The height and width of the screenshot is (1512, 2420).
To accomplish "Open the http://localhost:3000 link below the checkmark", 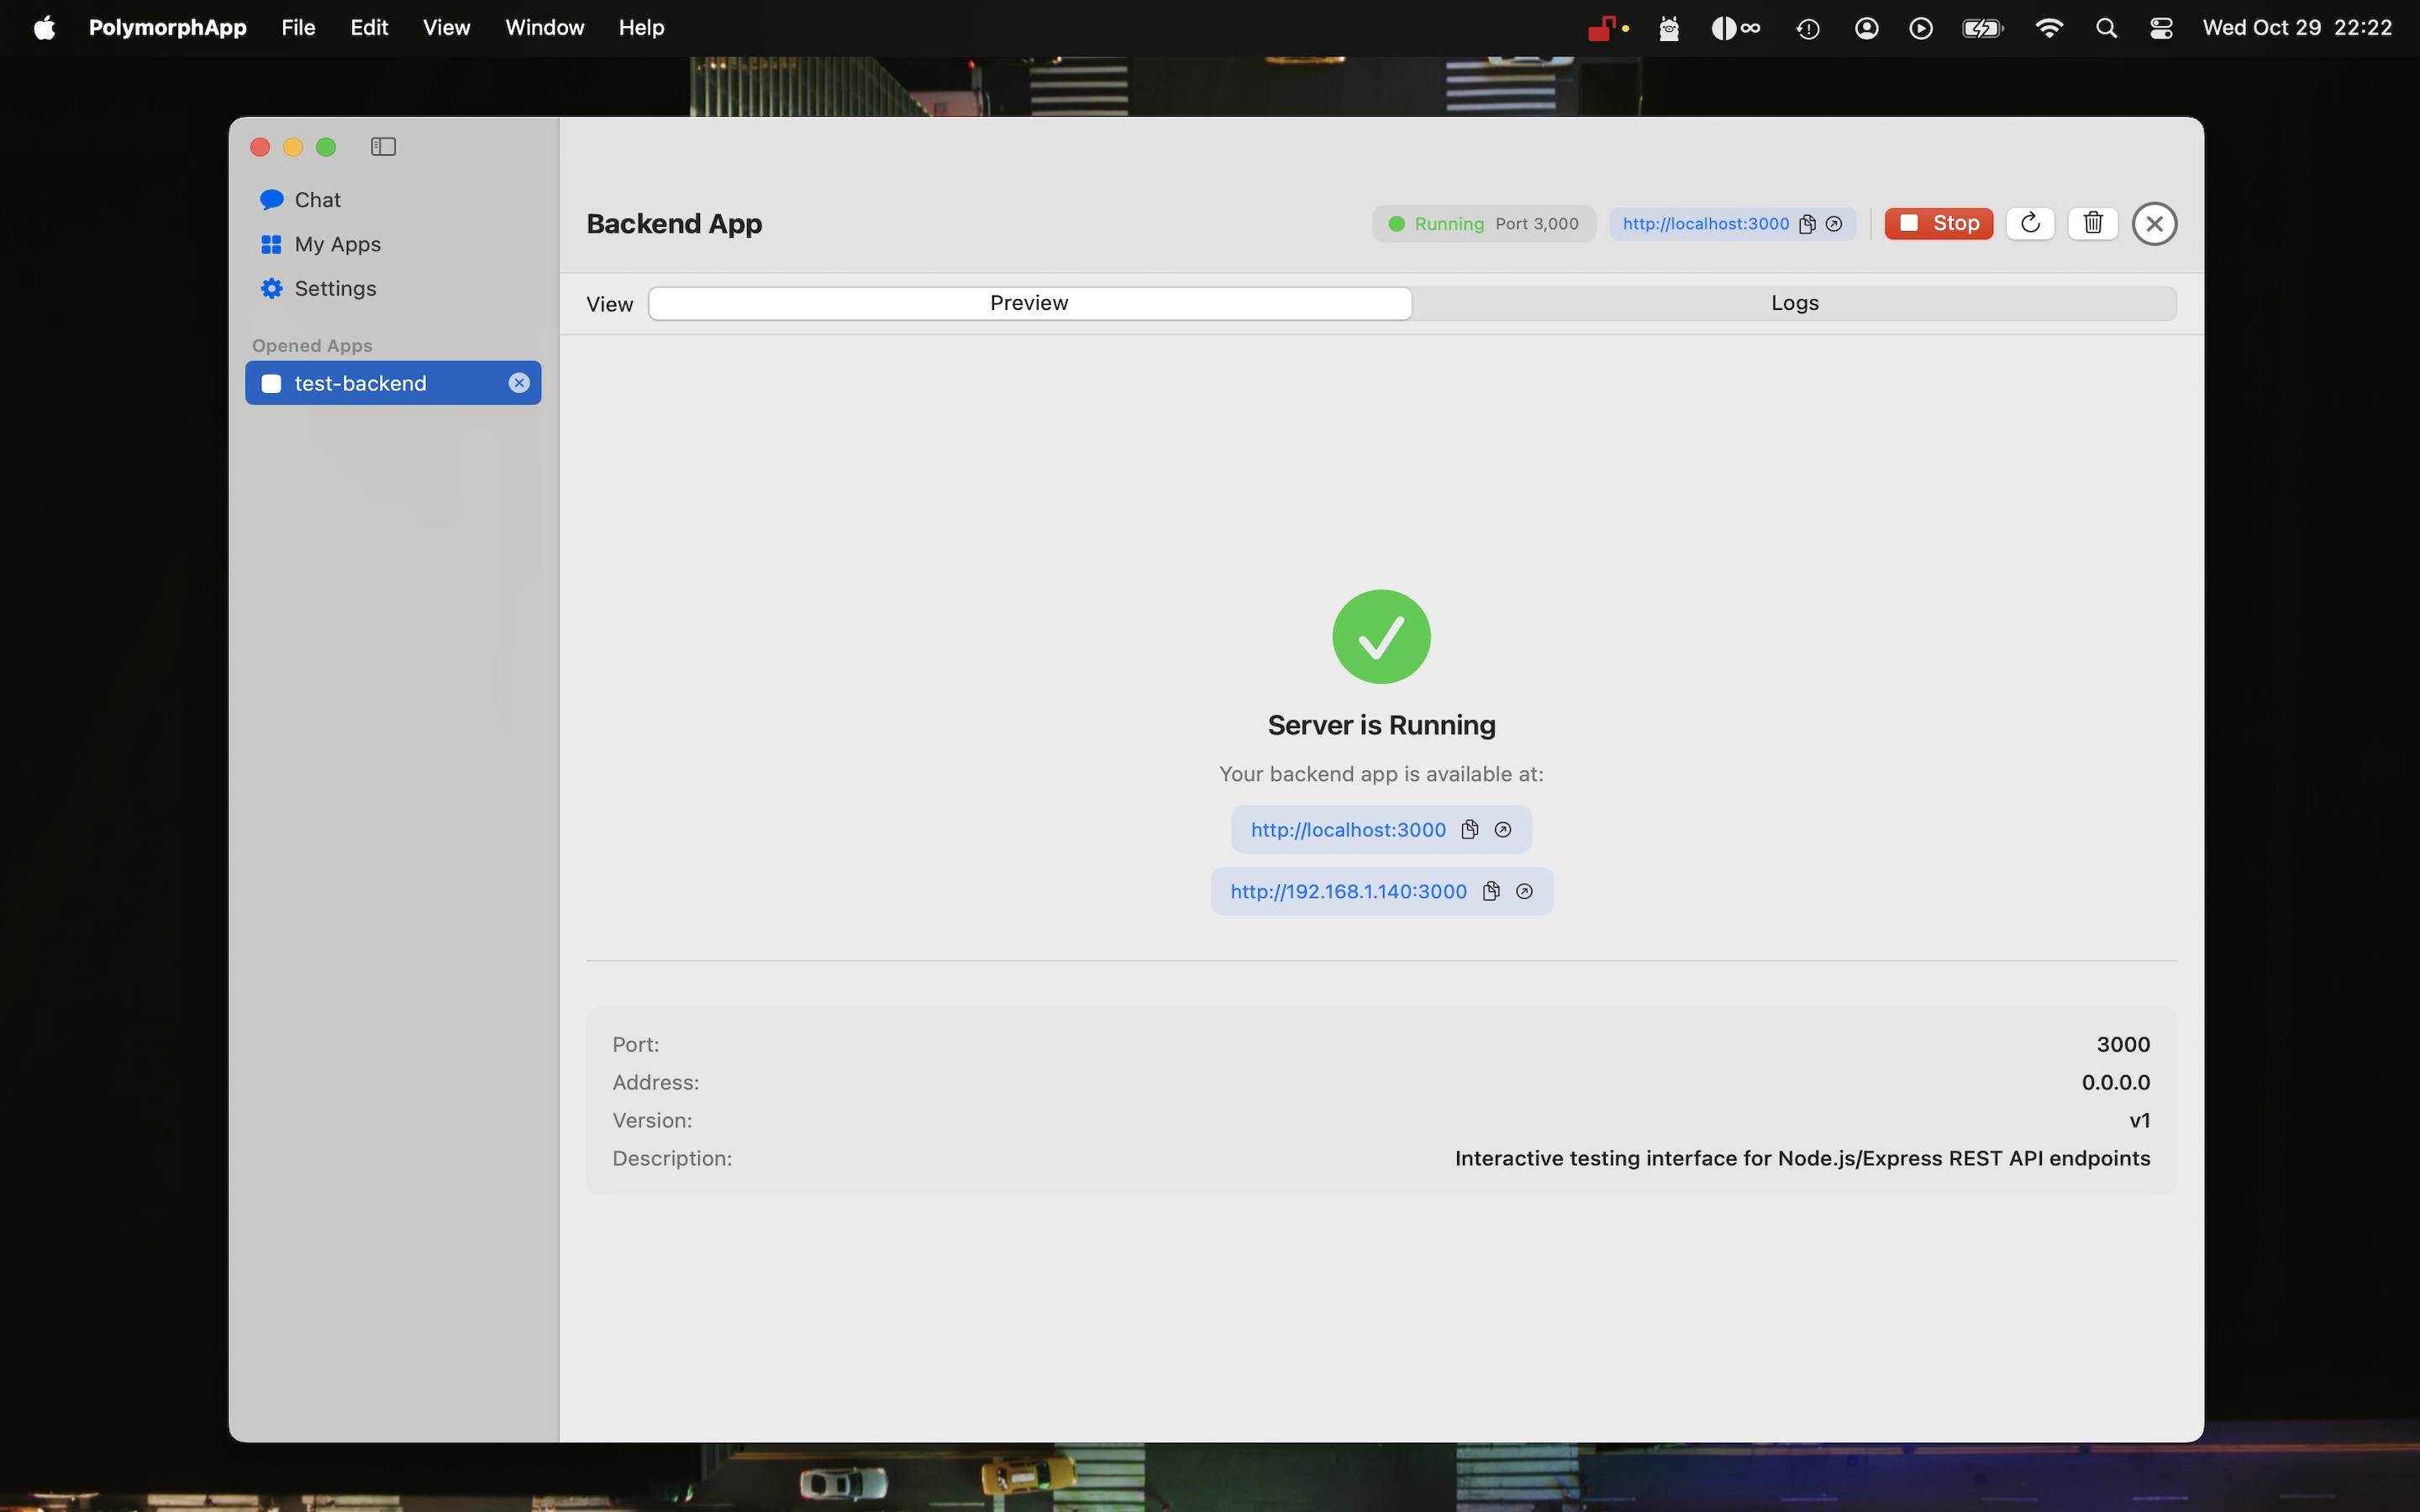I will 1348,829.
